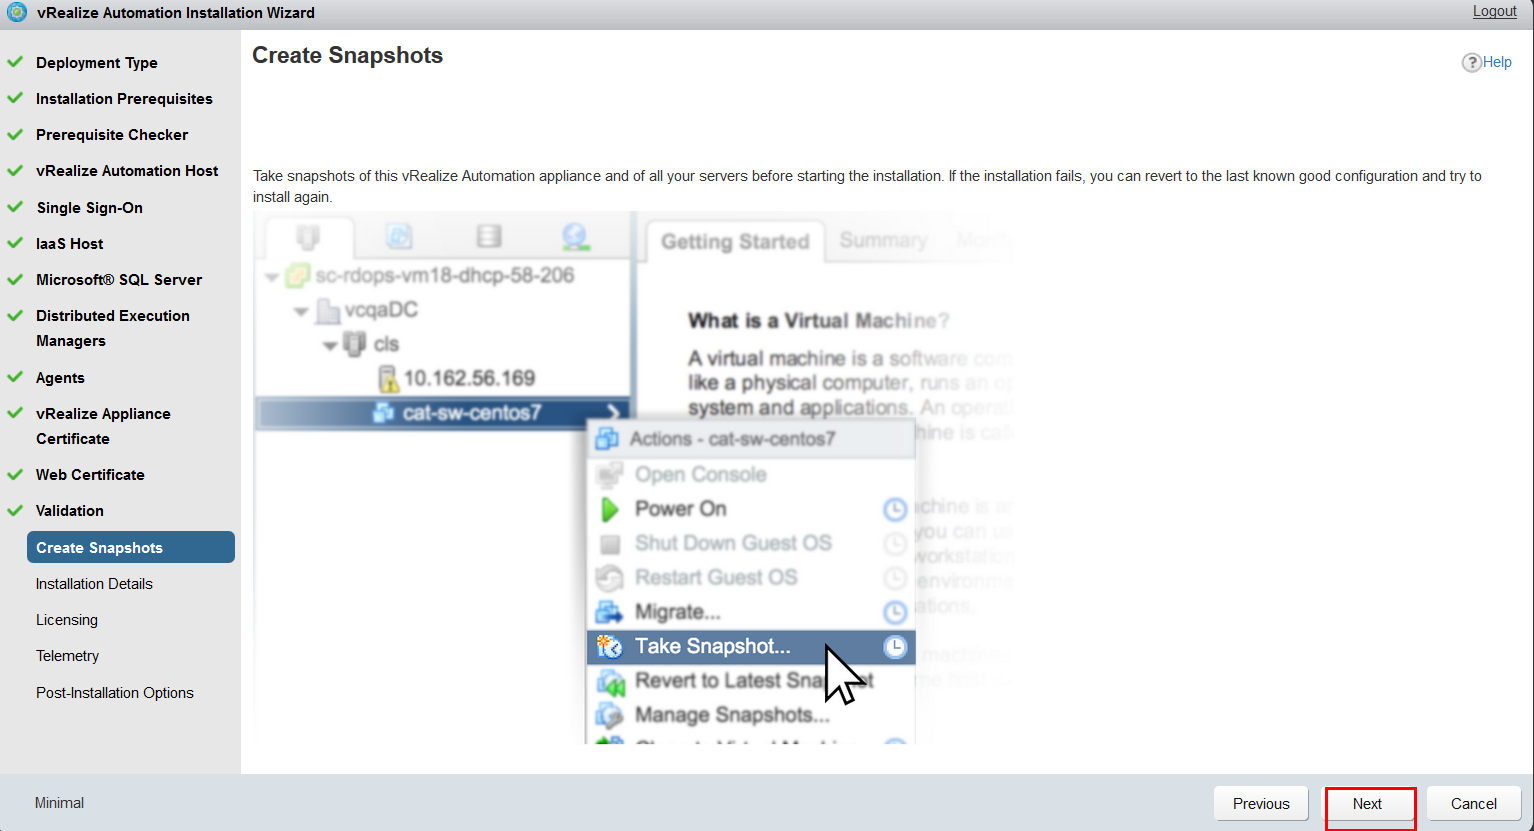Click the checkmark beside Single Sign-On

click(15, 207)
